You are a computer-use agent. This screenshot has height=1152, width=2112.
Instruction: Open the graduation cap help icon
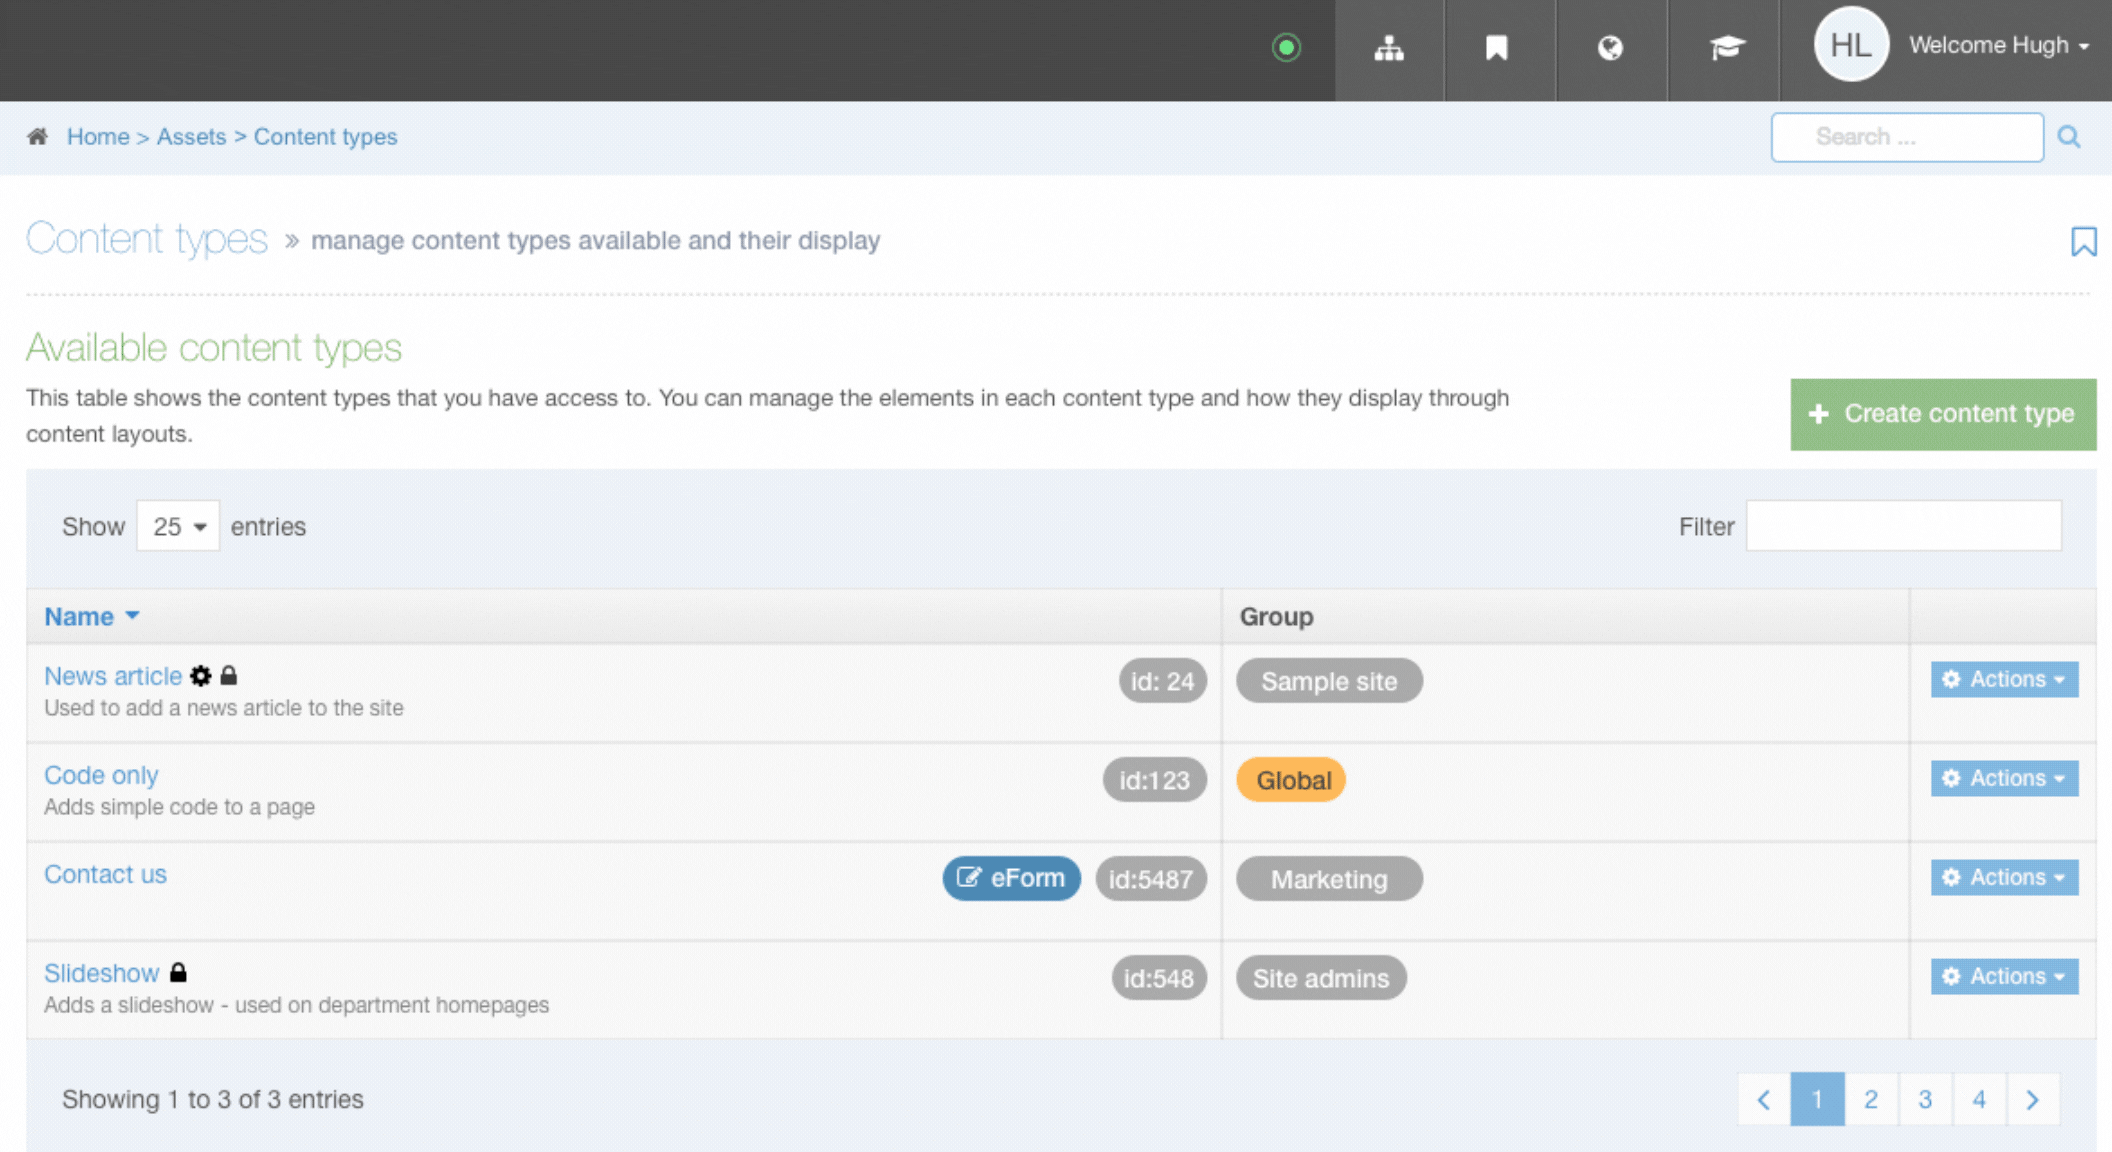tap(1726, 48)
